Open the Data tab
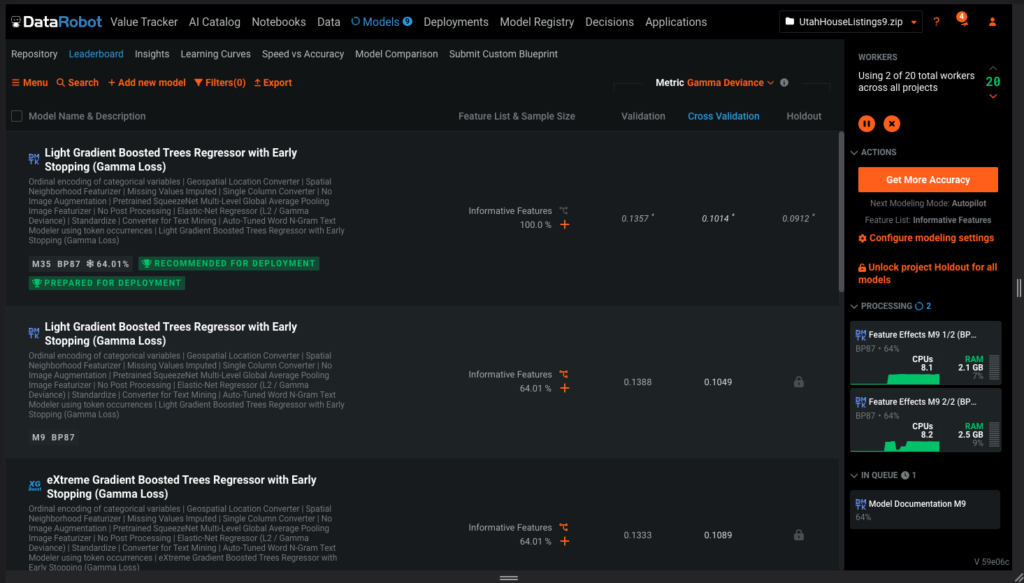 coord(328,22)
